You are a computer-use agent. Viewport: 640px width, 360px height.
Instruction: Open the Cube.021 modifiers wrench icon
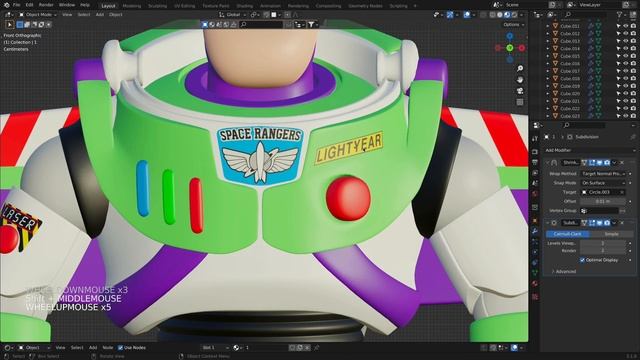tap(591, 101)
